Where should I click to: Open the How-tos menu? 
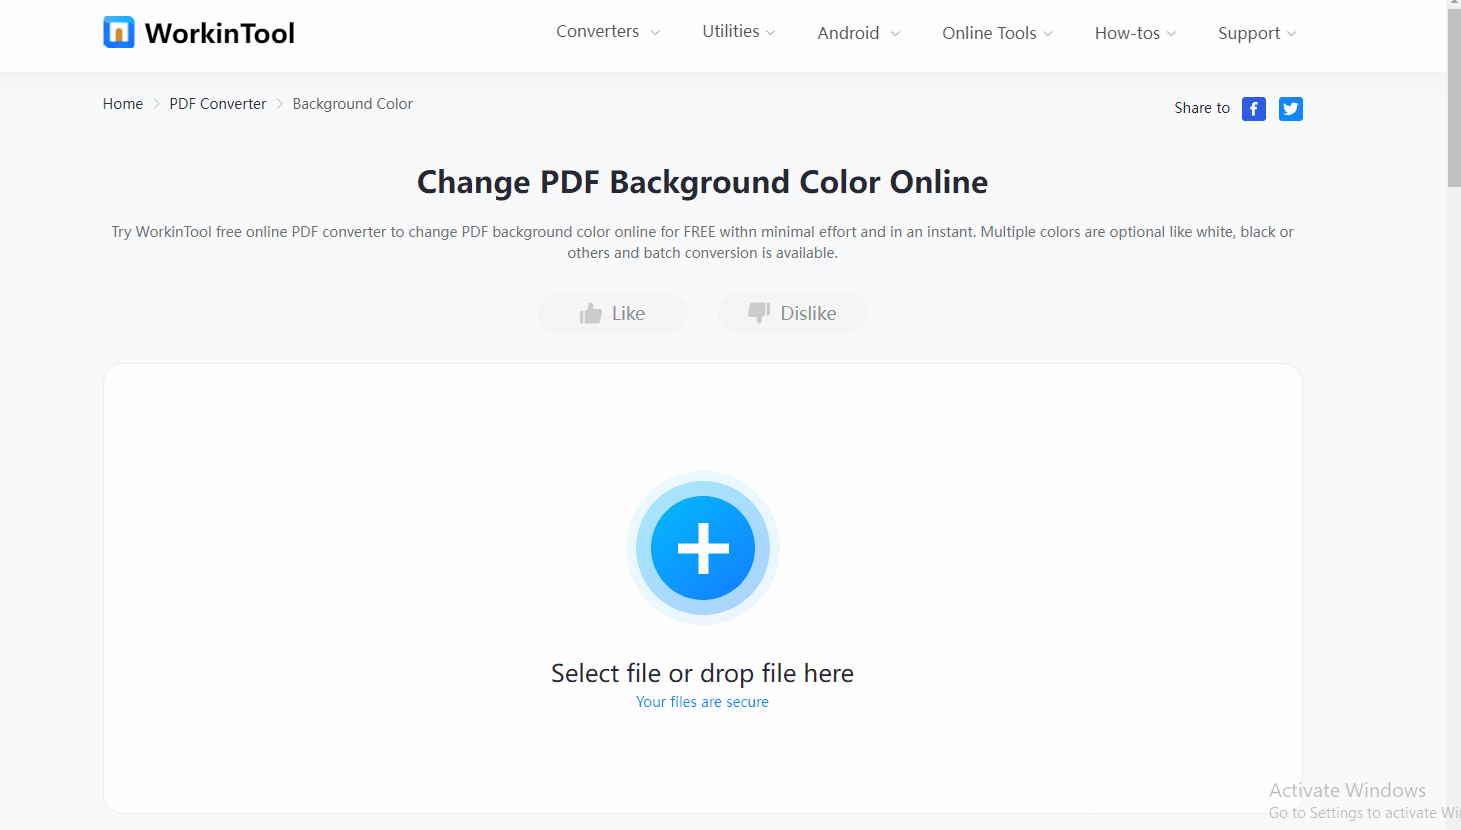[1127, 33]
